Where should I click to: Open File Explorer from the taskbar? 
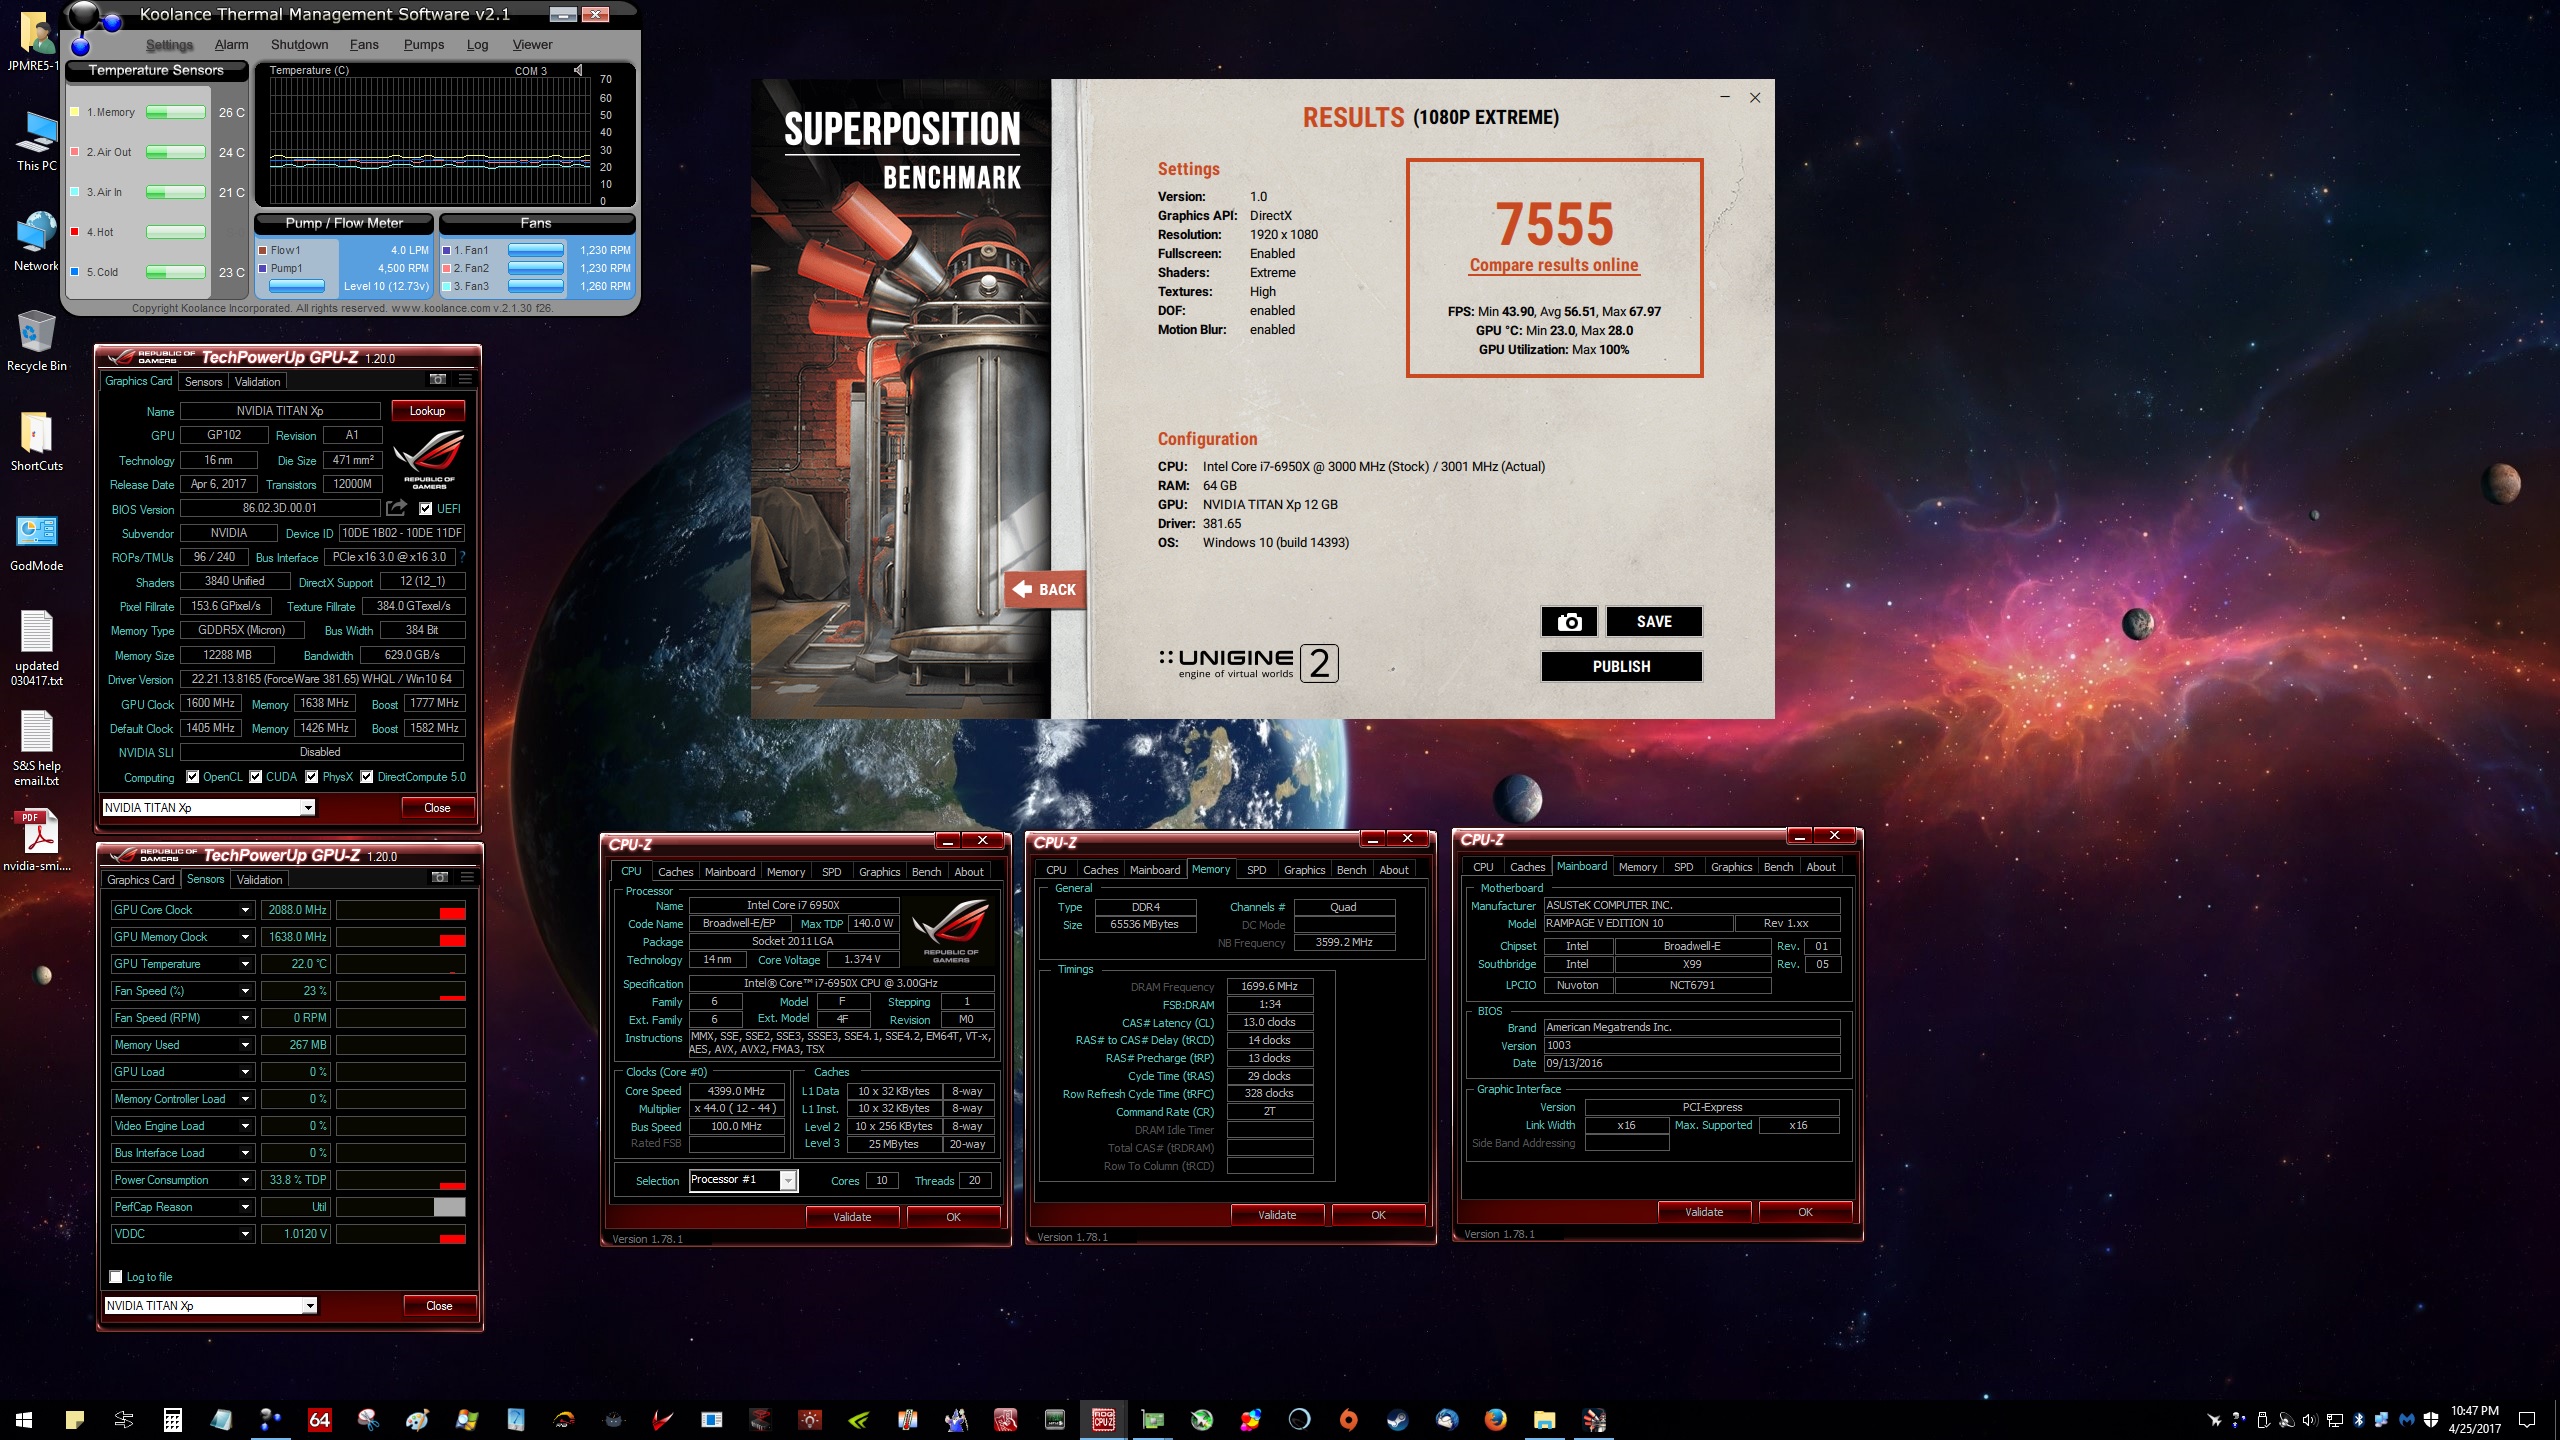(x=1544, y=1419)
